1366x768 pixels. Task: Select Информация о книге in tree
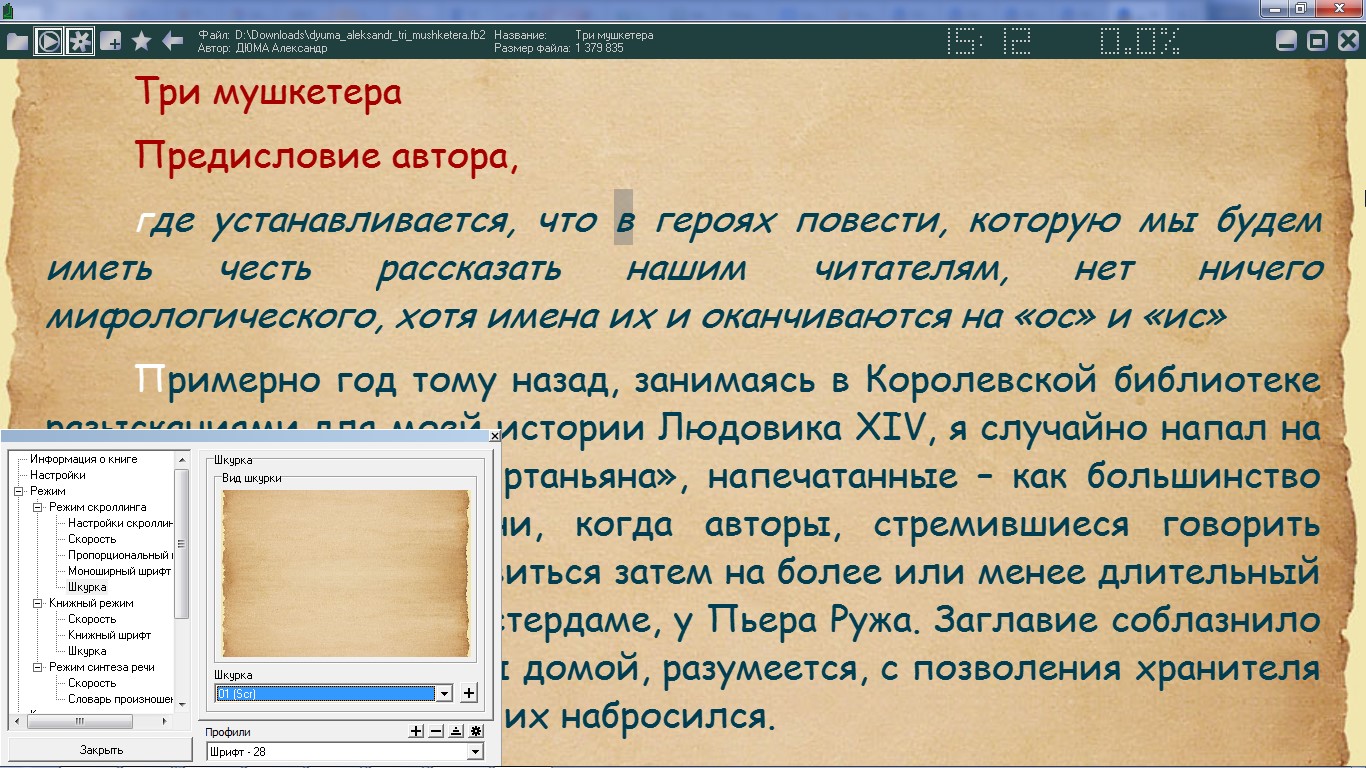pyautogui.click(x=83, y=459)
